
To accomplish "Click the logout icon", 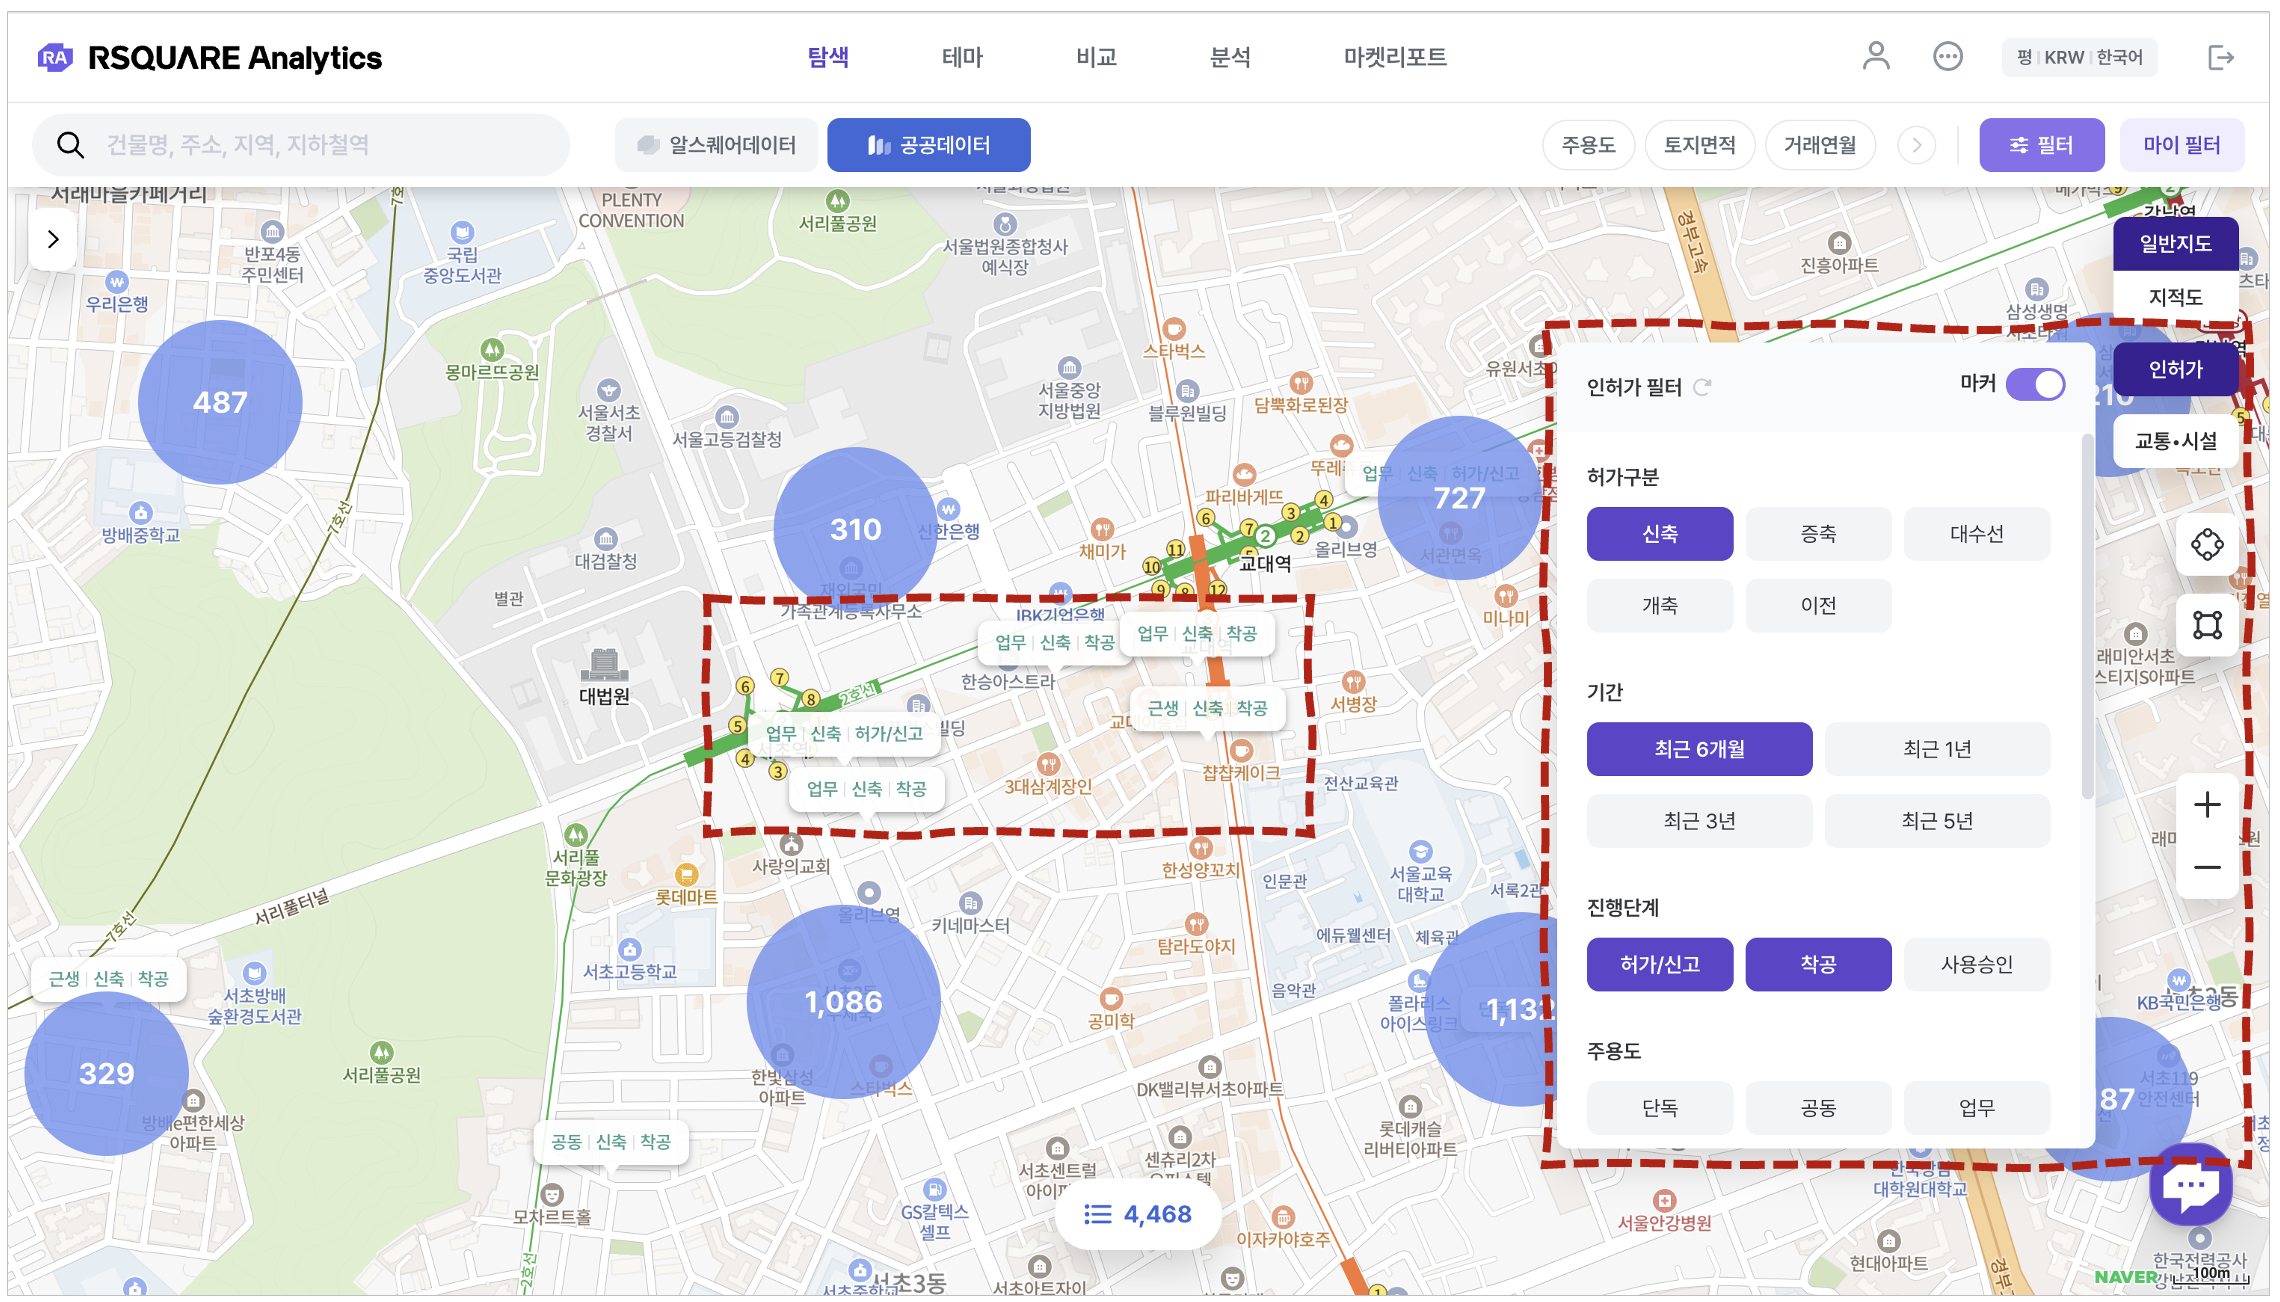I will (2220, 58).
